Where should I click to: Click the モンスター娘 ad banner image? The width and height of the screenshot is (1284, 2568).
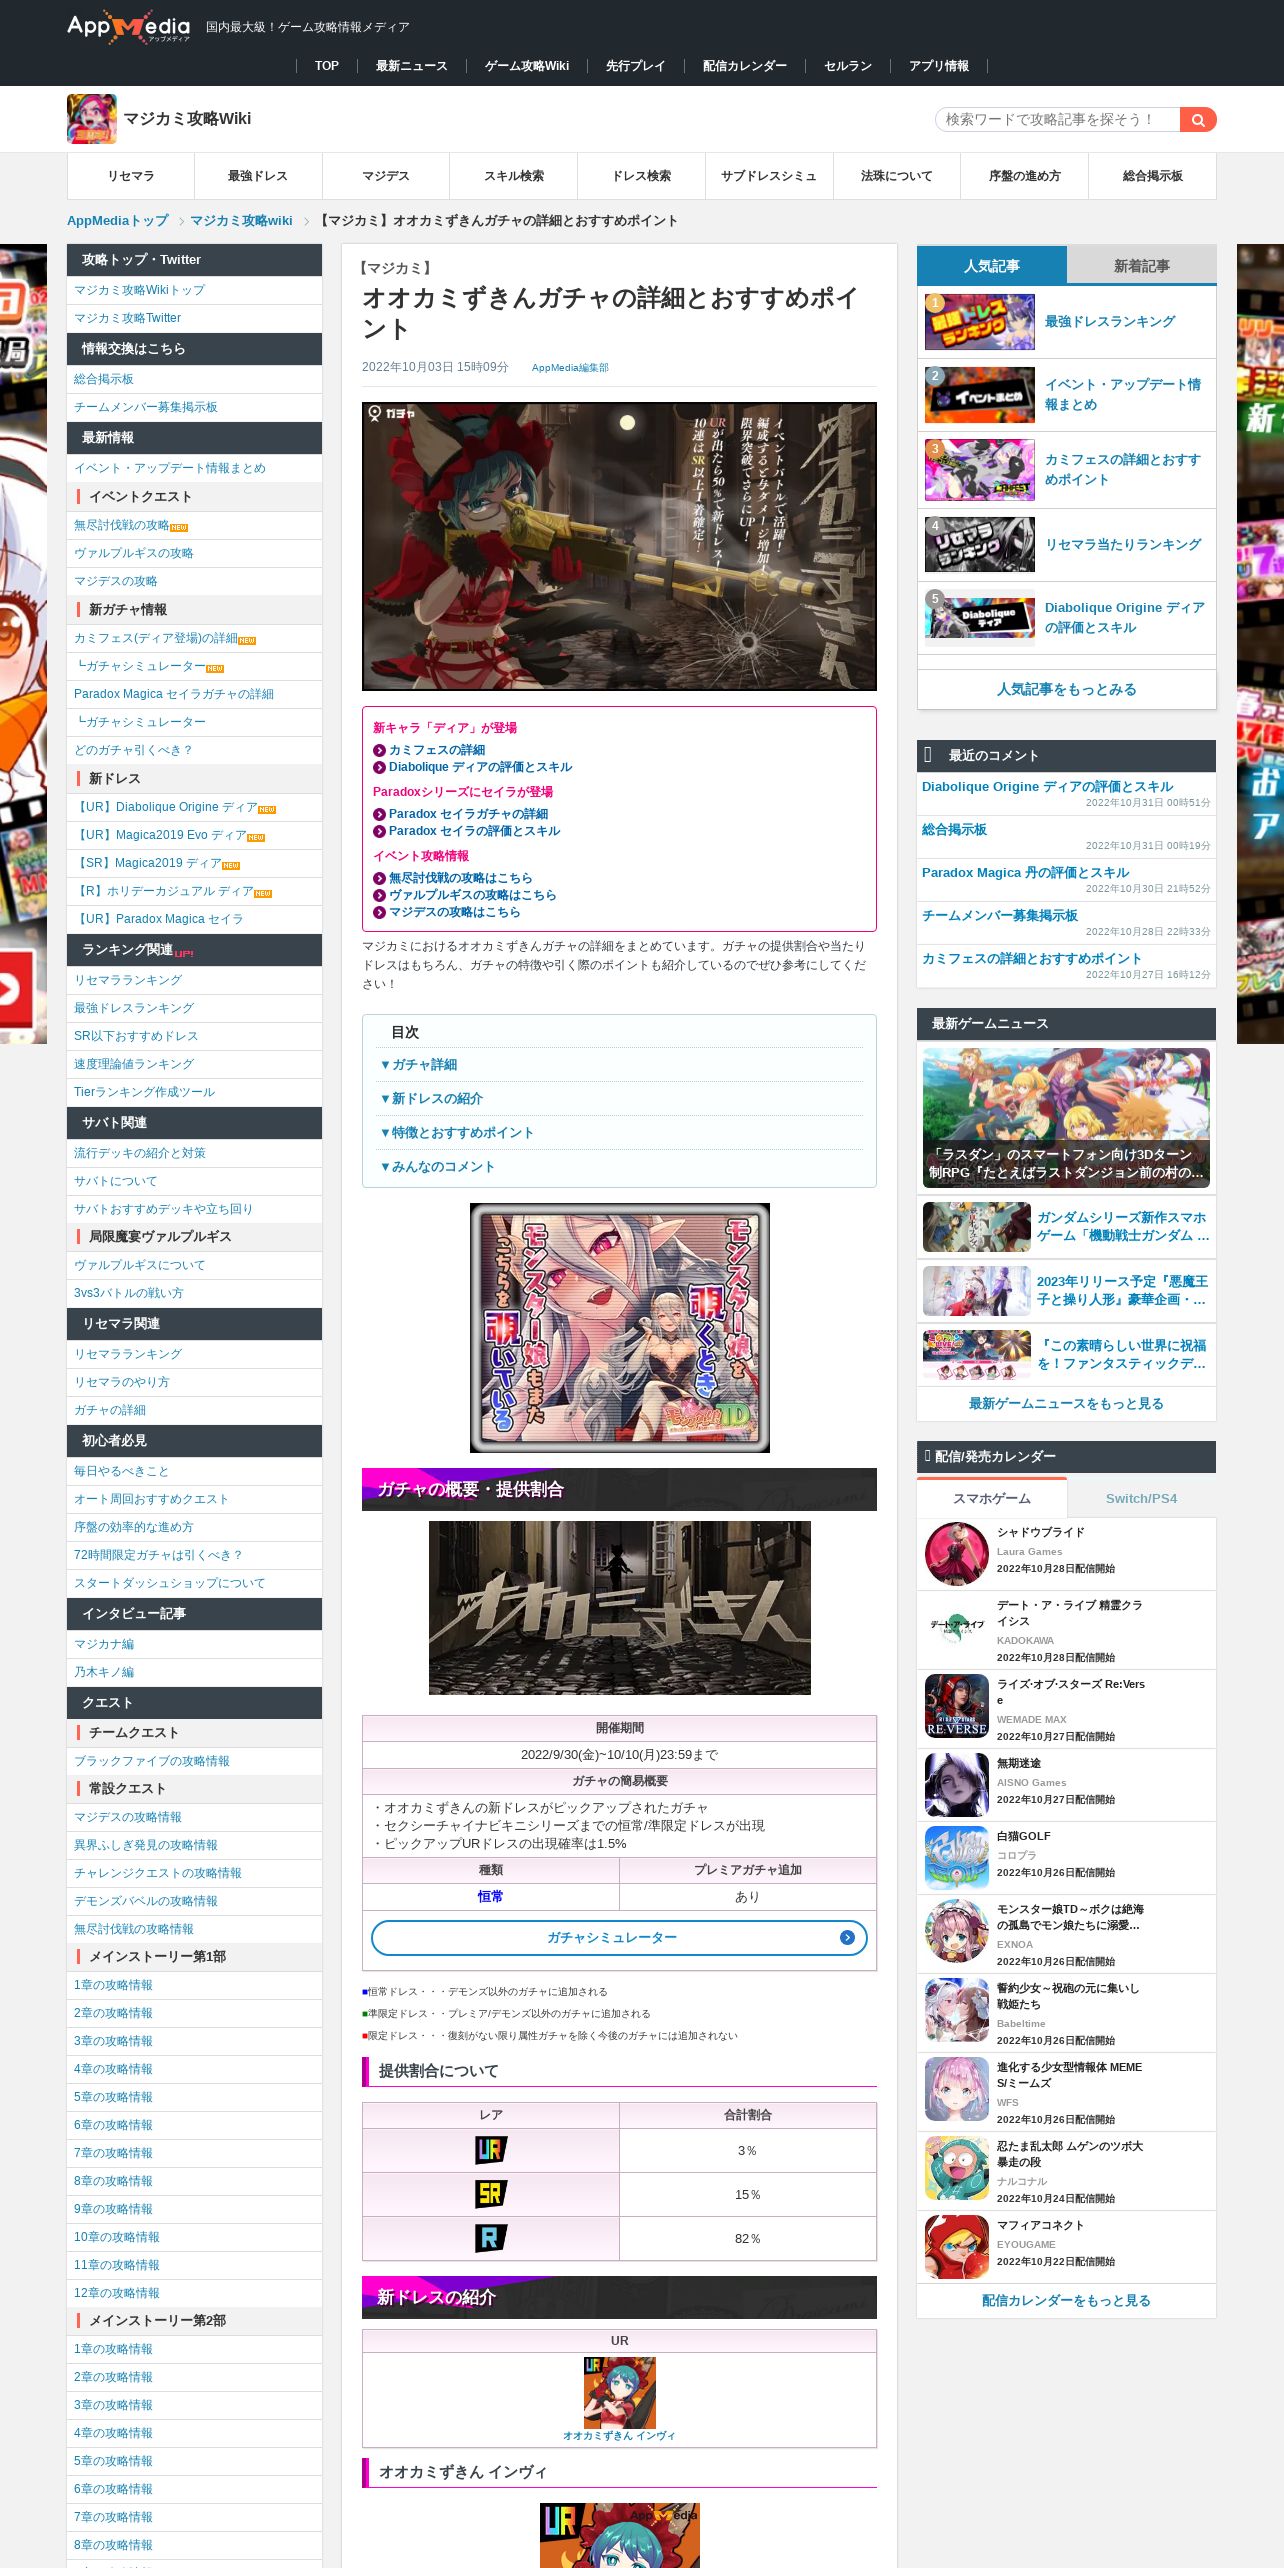[x=620, y=1328]
